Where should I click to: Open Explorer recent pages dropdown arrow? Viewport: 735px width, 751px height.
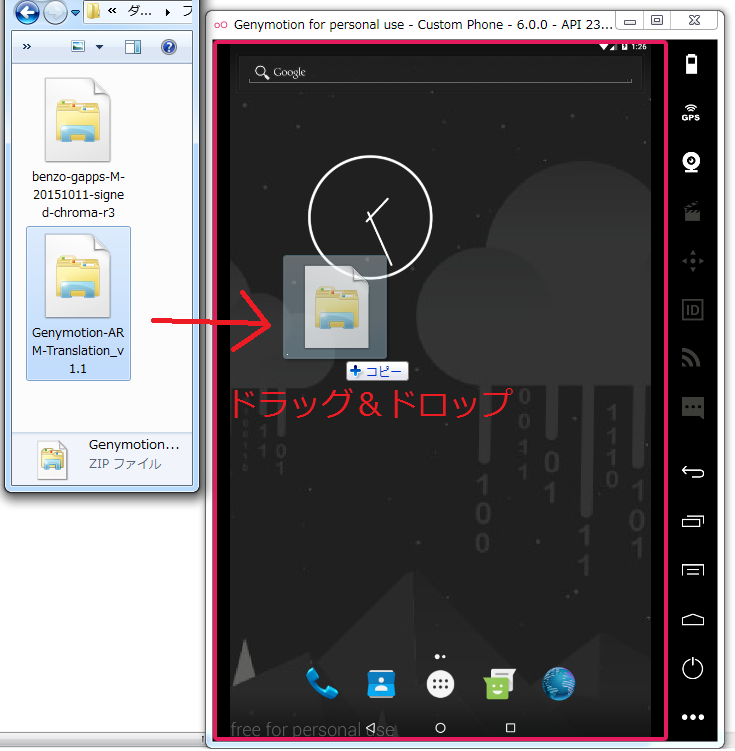[x=76, y=13]
